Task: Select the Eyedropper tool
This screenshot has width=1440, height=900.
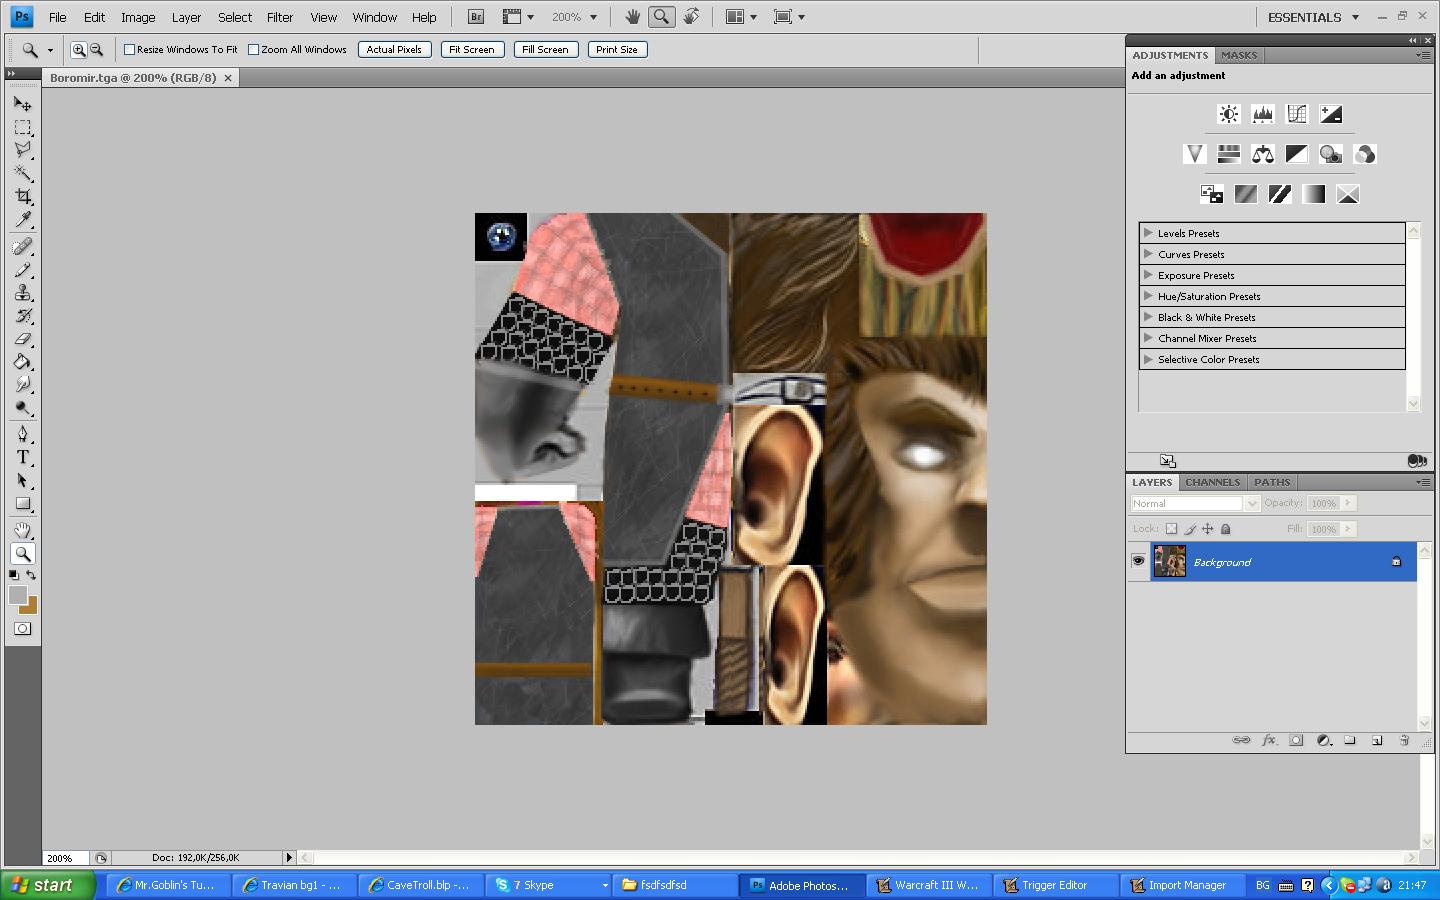Action: (23, 219)
